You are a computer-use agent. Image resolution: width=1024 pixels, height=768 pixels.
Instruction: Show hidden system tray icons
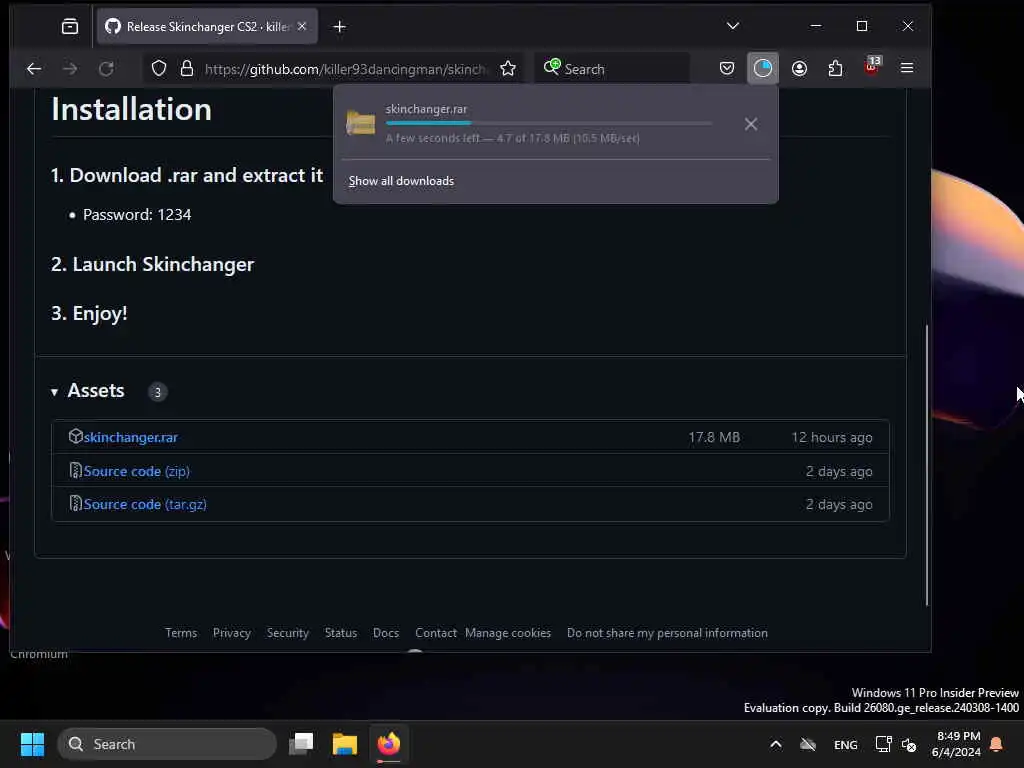click(776, 744)
